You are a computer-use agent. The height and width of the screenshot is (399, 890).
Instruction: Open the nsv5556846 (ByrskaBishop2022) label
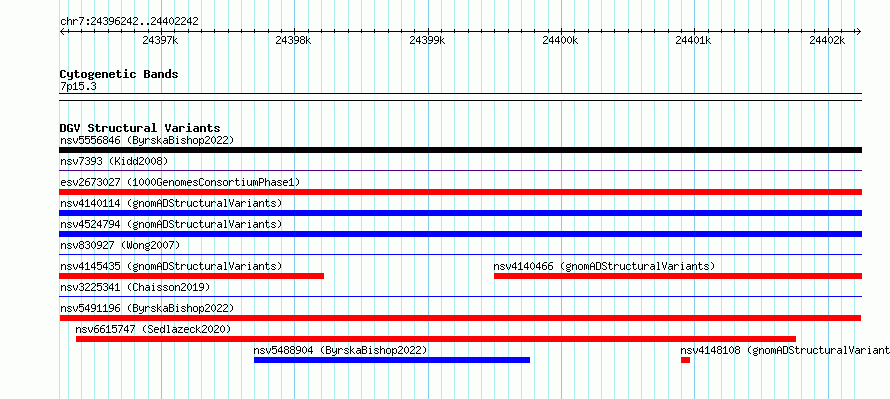pyautogui.click(x=147, y=140)
